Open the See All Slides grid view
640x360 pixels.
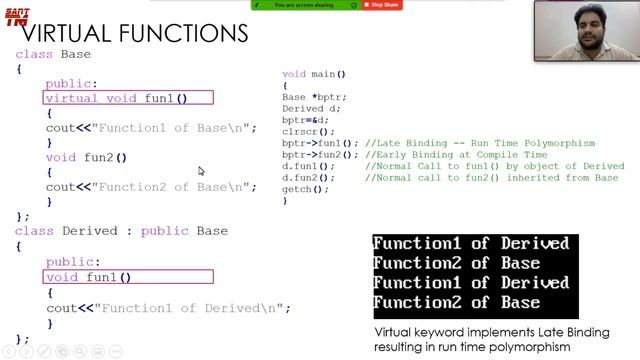point(62,351)
